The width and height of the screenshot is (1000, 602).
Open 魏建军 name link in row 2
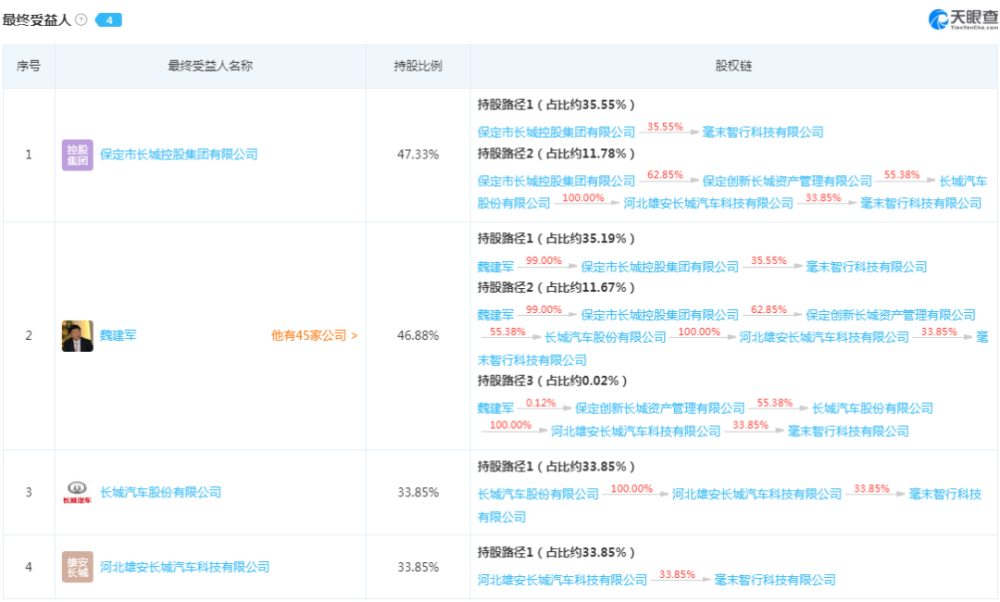(x=118, y=335)
